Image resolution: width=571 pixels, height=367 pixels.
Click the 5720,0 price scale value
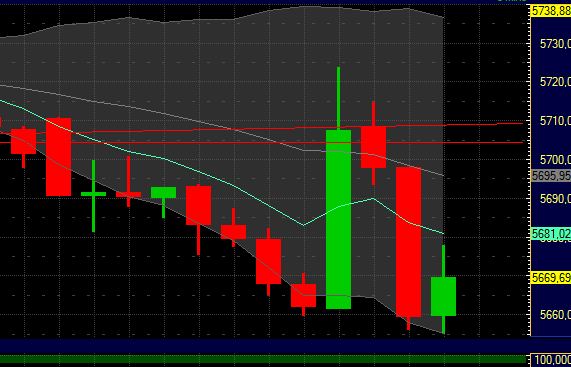click(555, 82)
